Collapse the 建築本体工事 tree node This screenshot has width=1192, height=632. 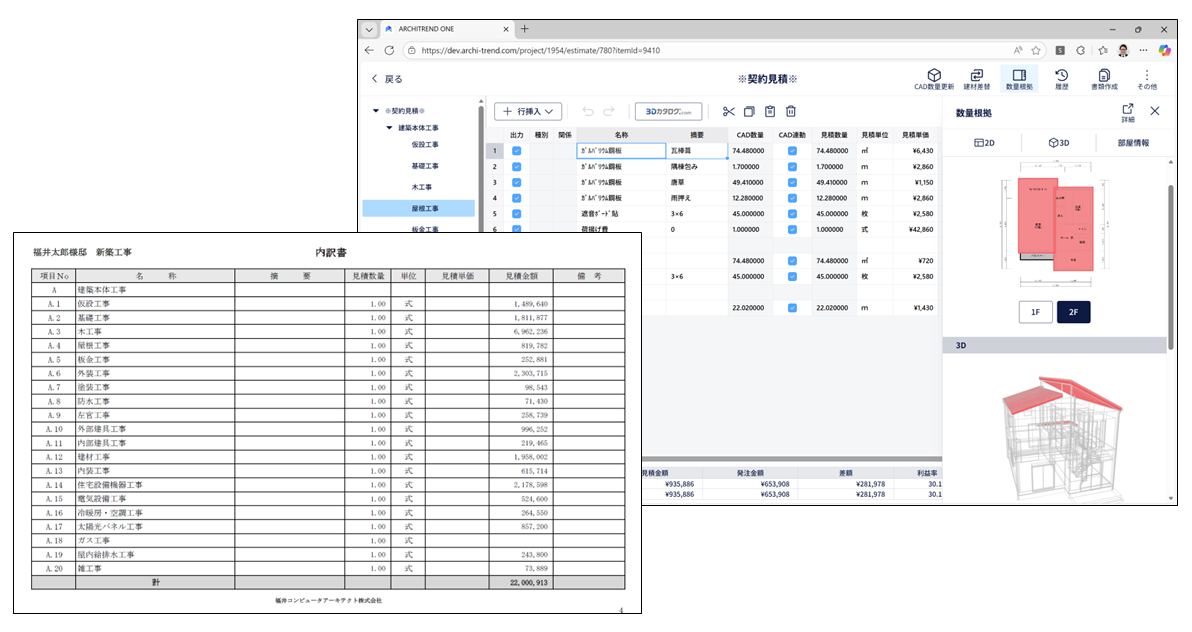389,128
